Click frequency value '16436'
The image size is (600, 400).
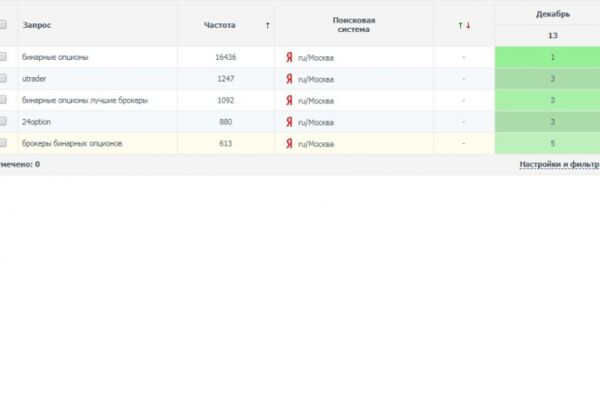[x=226, y=57]
